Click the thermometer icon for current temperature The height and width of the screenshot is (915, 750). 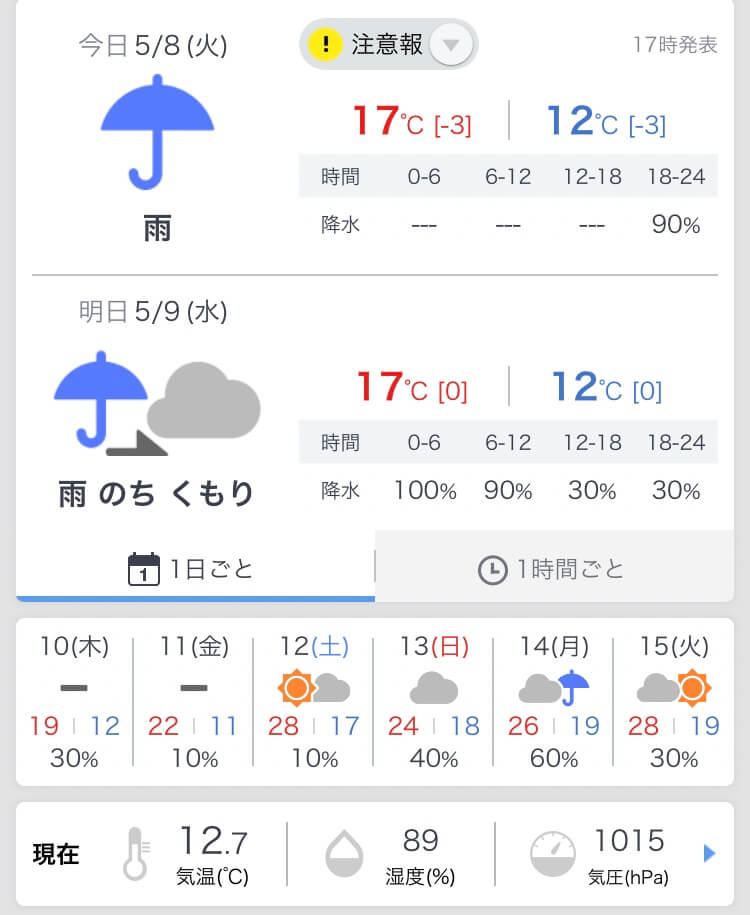[x=135, y=853]
